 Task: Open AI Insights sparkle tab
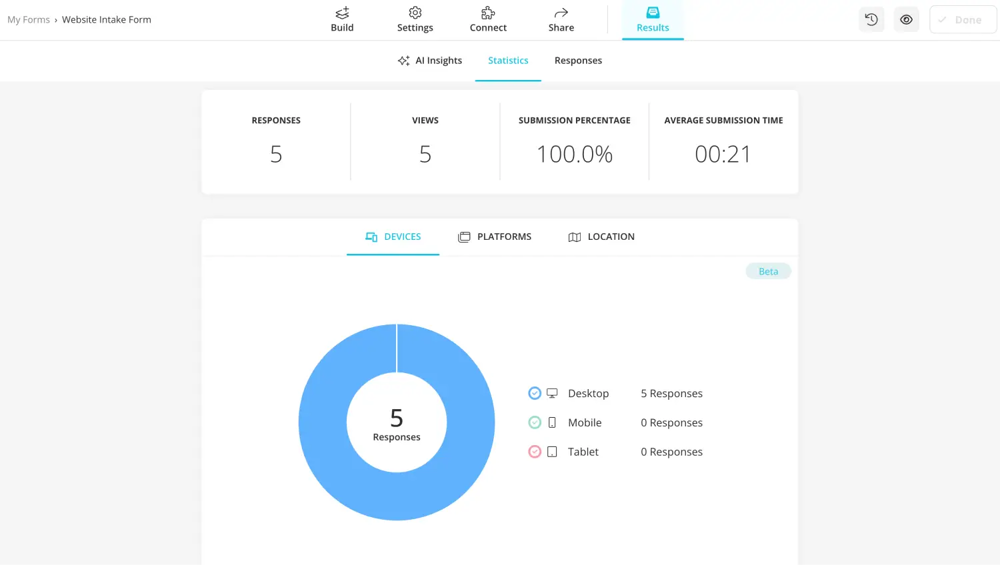click(430, 61)
